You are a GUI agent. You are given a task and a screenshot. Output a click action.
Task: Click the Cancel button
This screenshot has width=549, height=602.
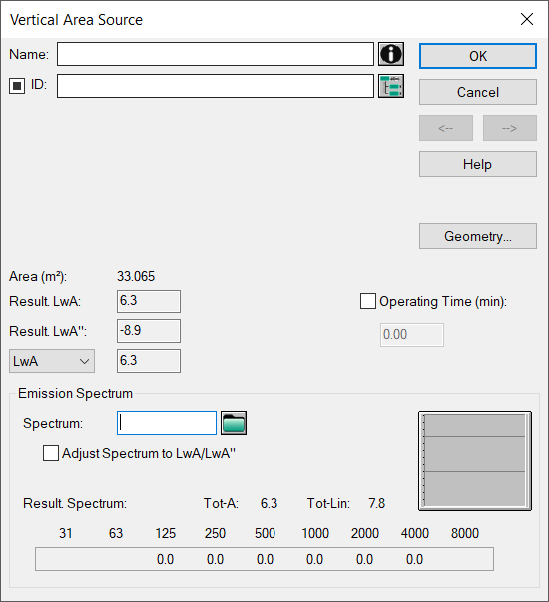click(x=478, y=92)
